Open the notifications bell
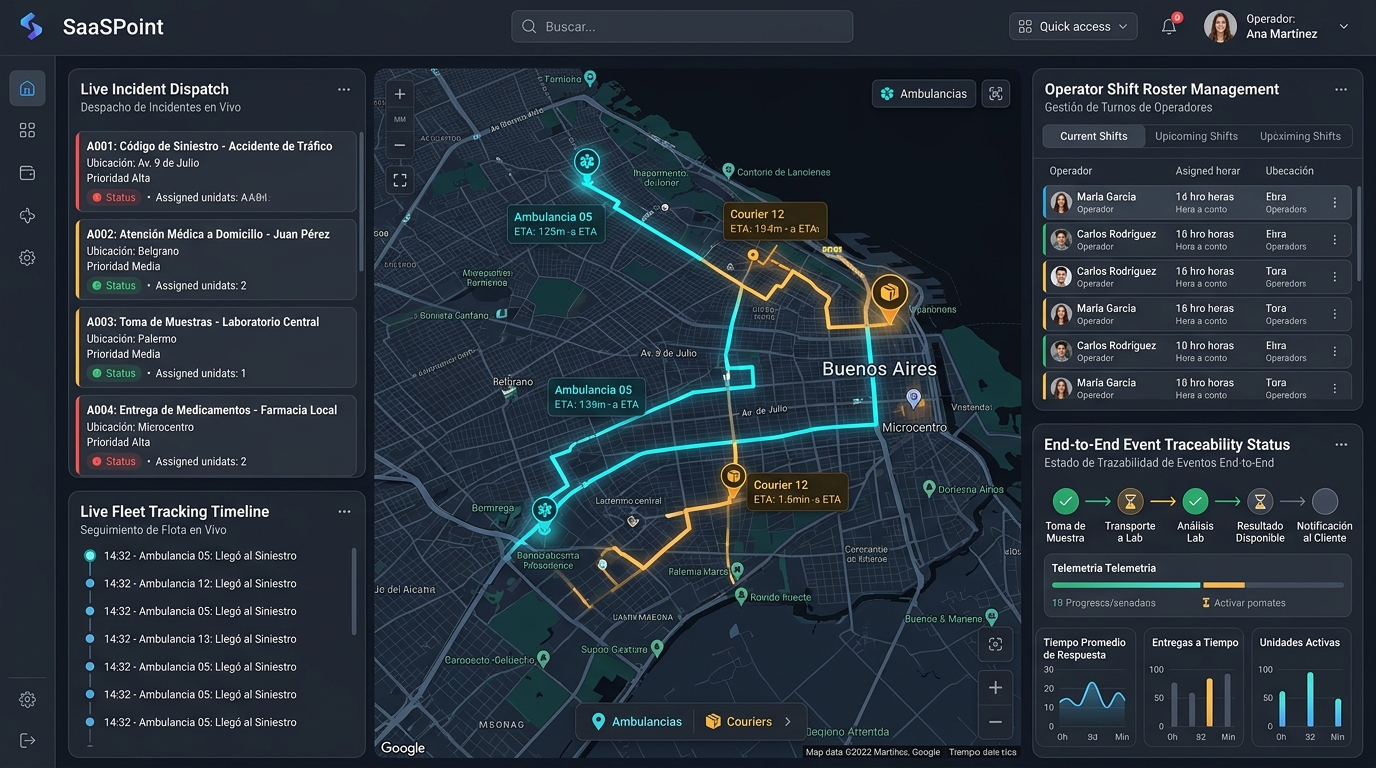 coord(1169,27)
